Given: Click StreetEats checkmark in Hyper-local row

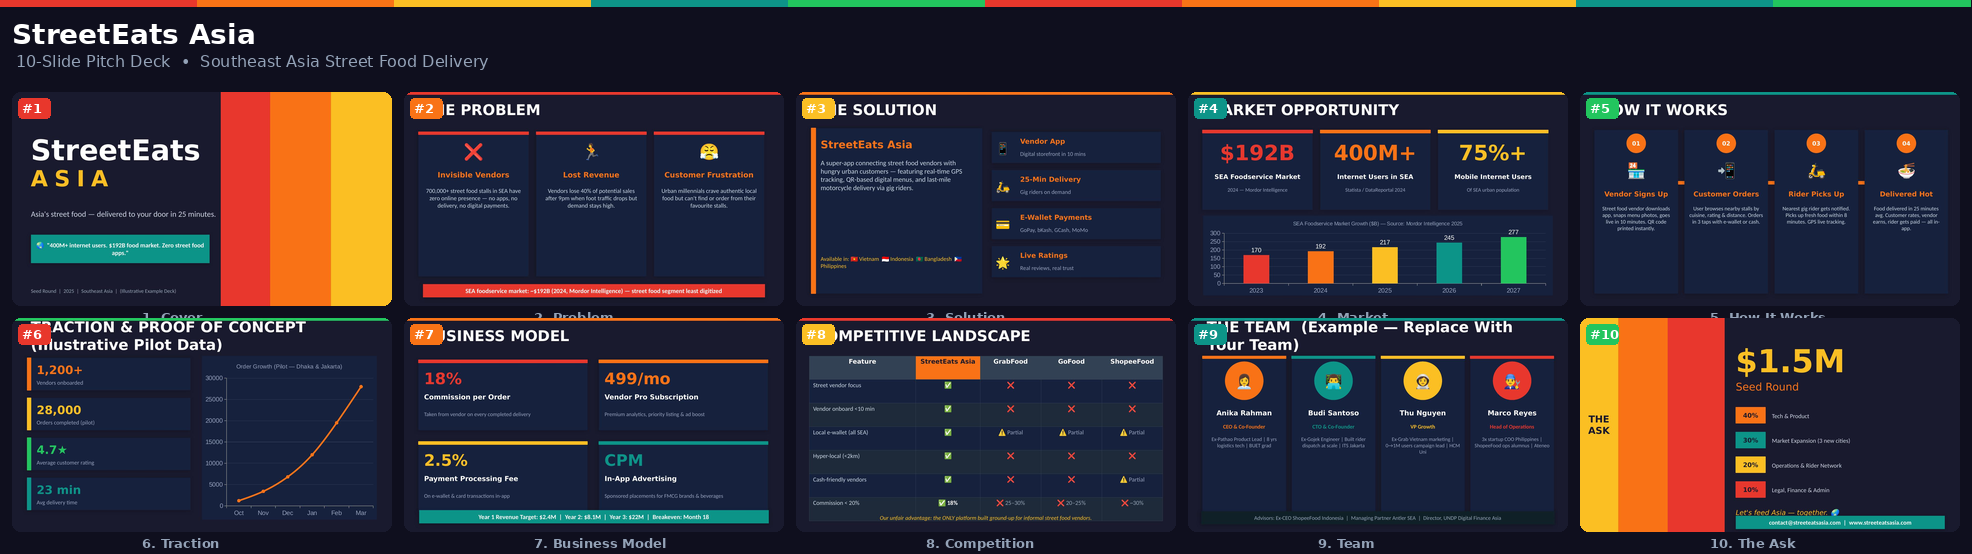Looking at the screenshot, I should click(x=948, y=456).
